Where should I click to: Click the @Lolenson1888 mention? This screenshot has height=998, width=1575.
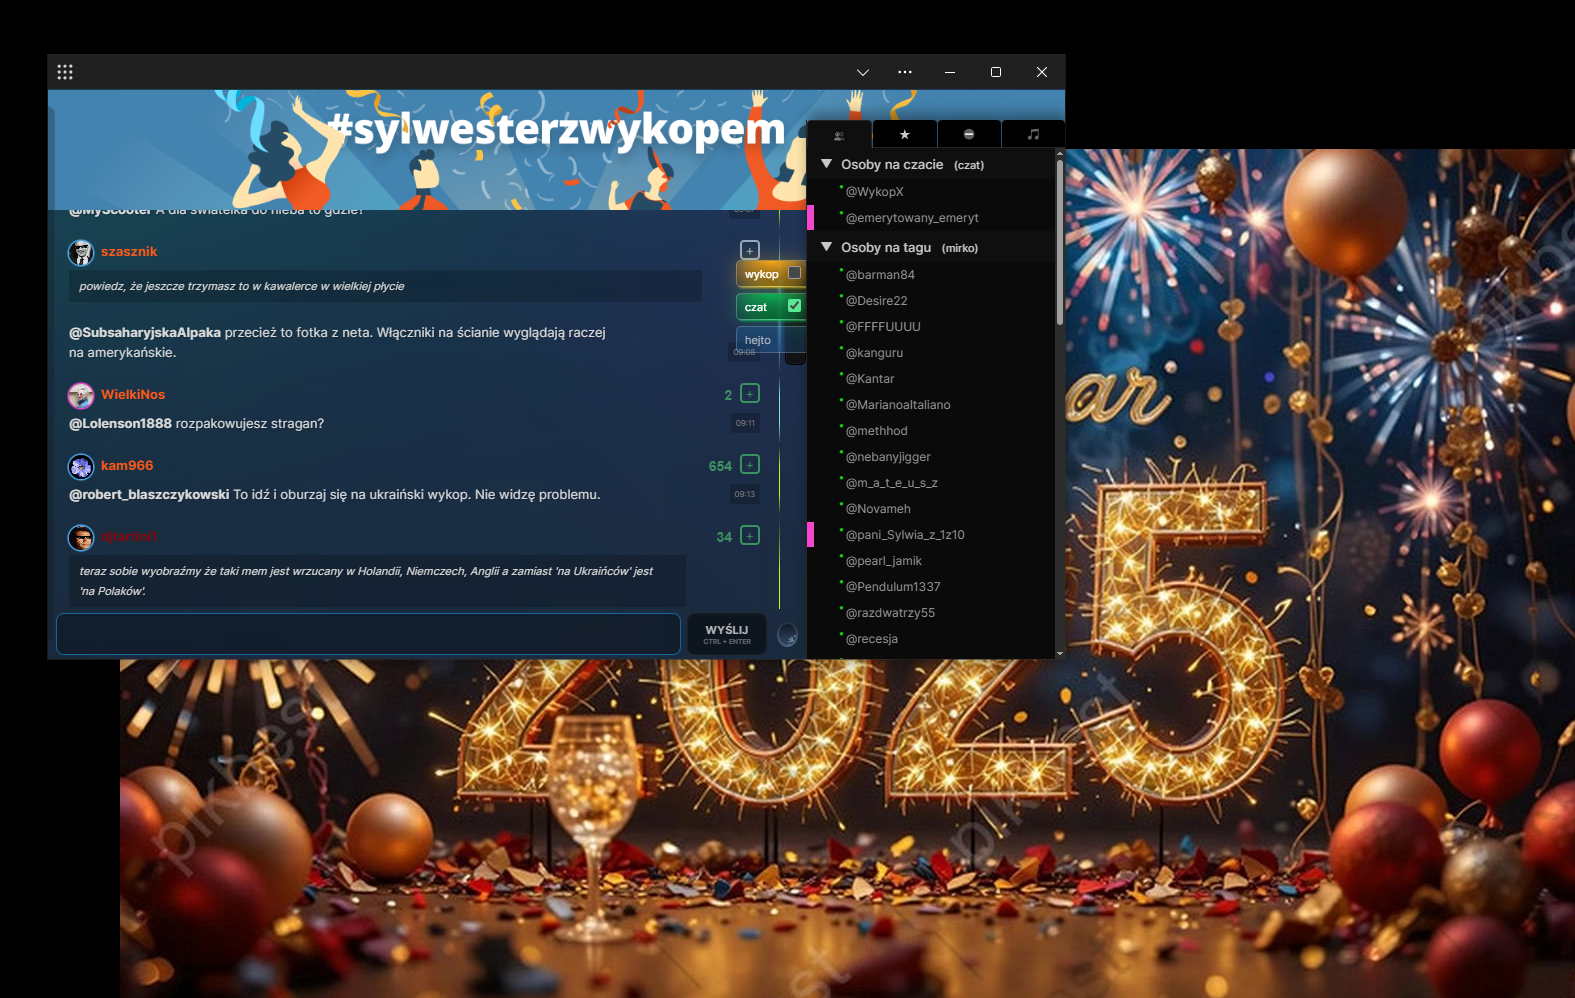[x=120, y=424]
